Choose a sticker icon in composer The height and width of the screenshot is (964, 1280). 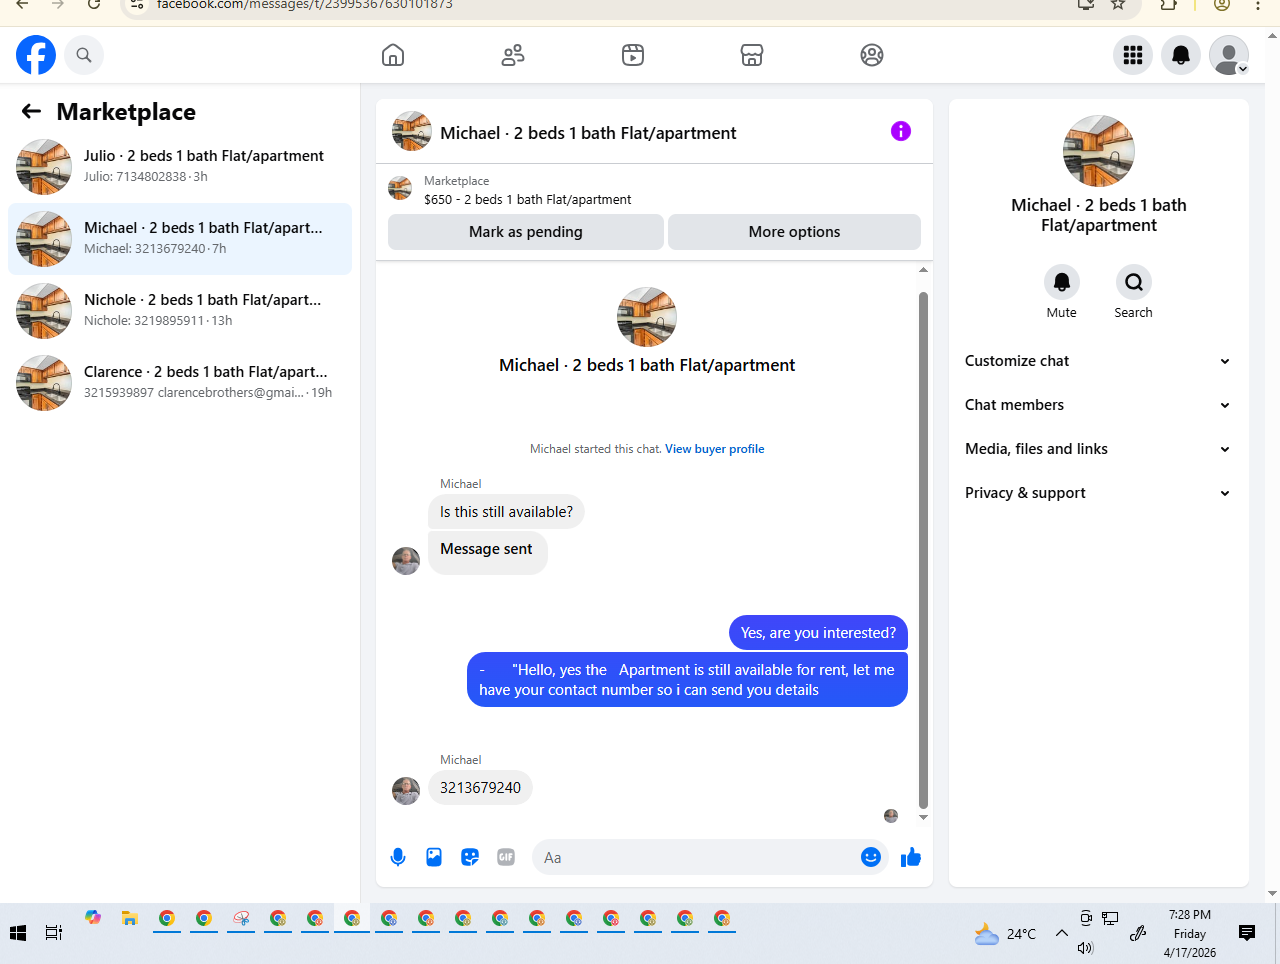(x=470, y=857)
